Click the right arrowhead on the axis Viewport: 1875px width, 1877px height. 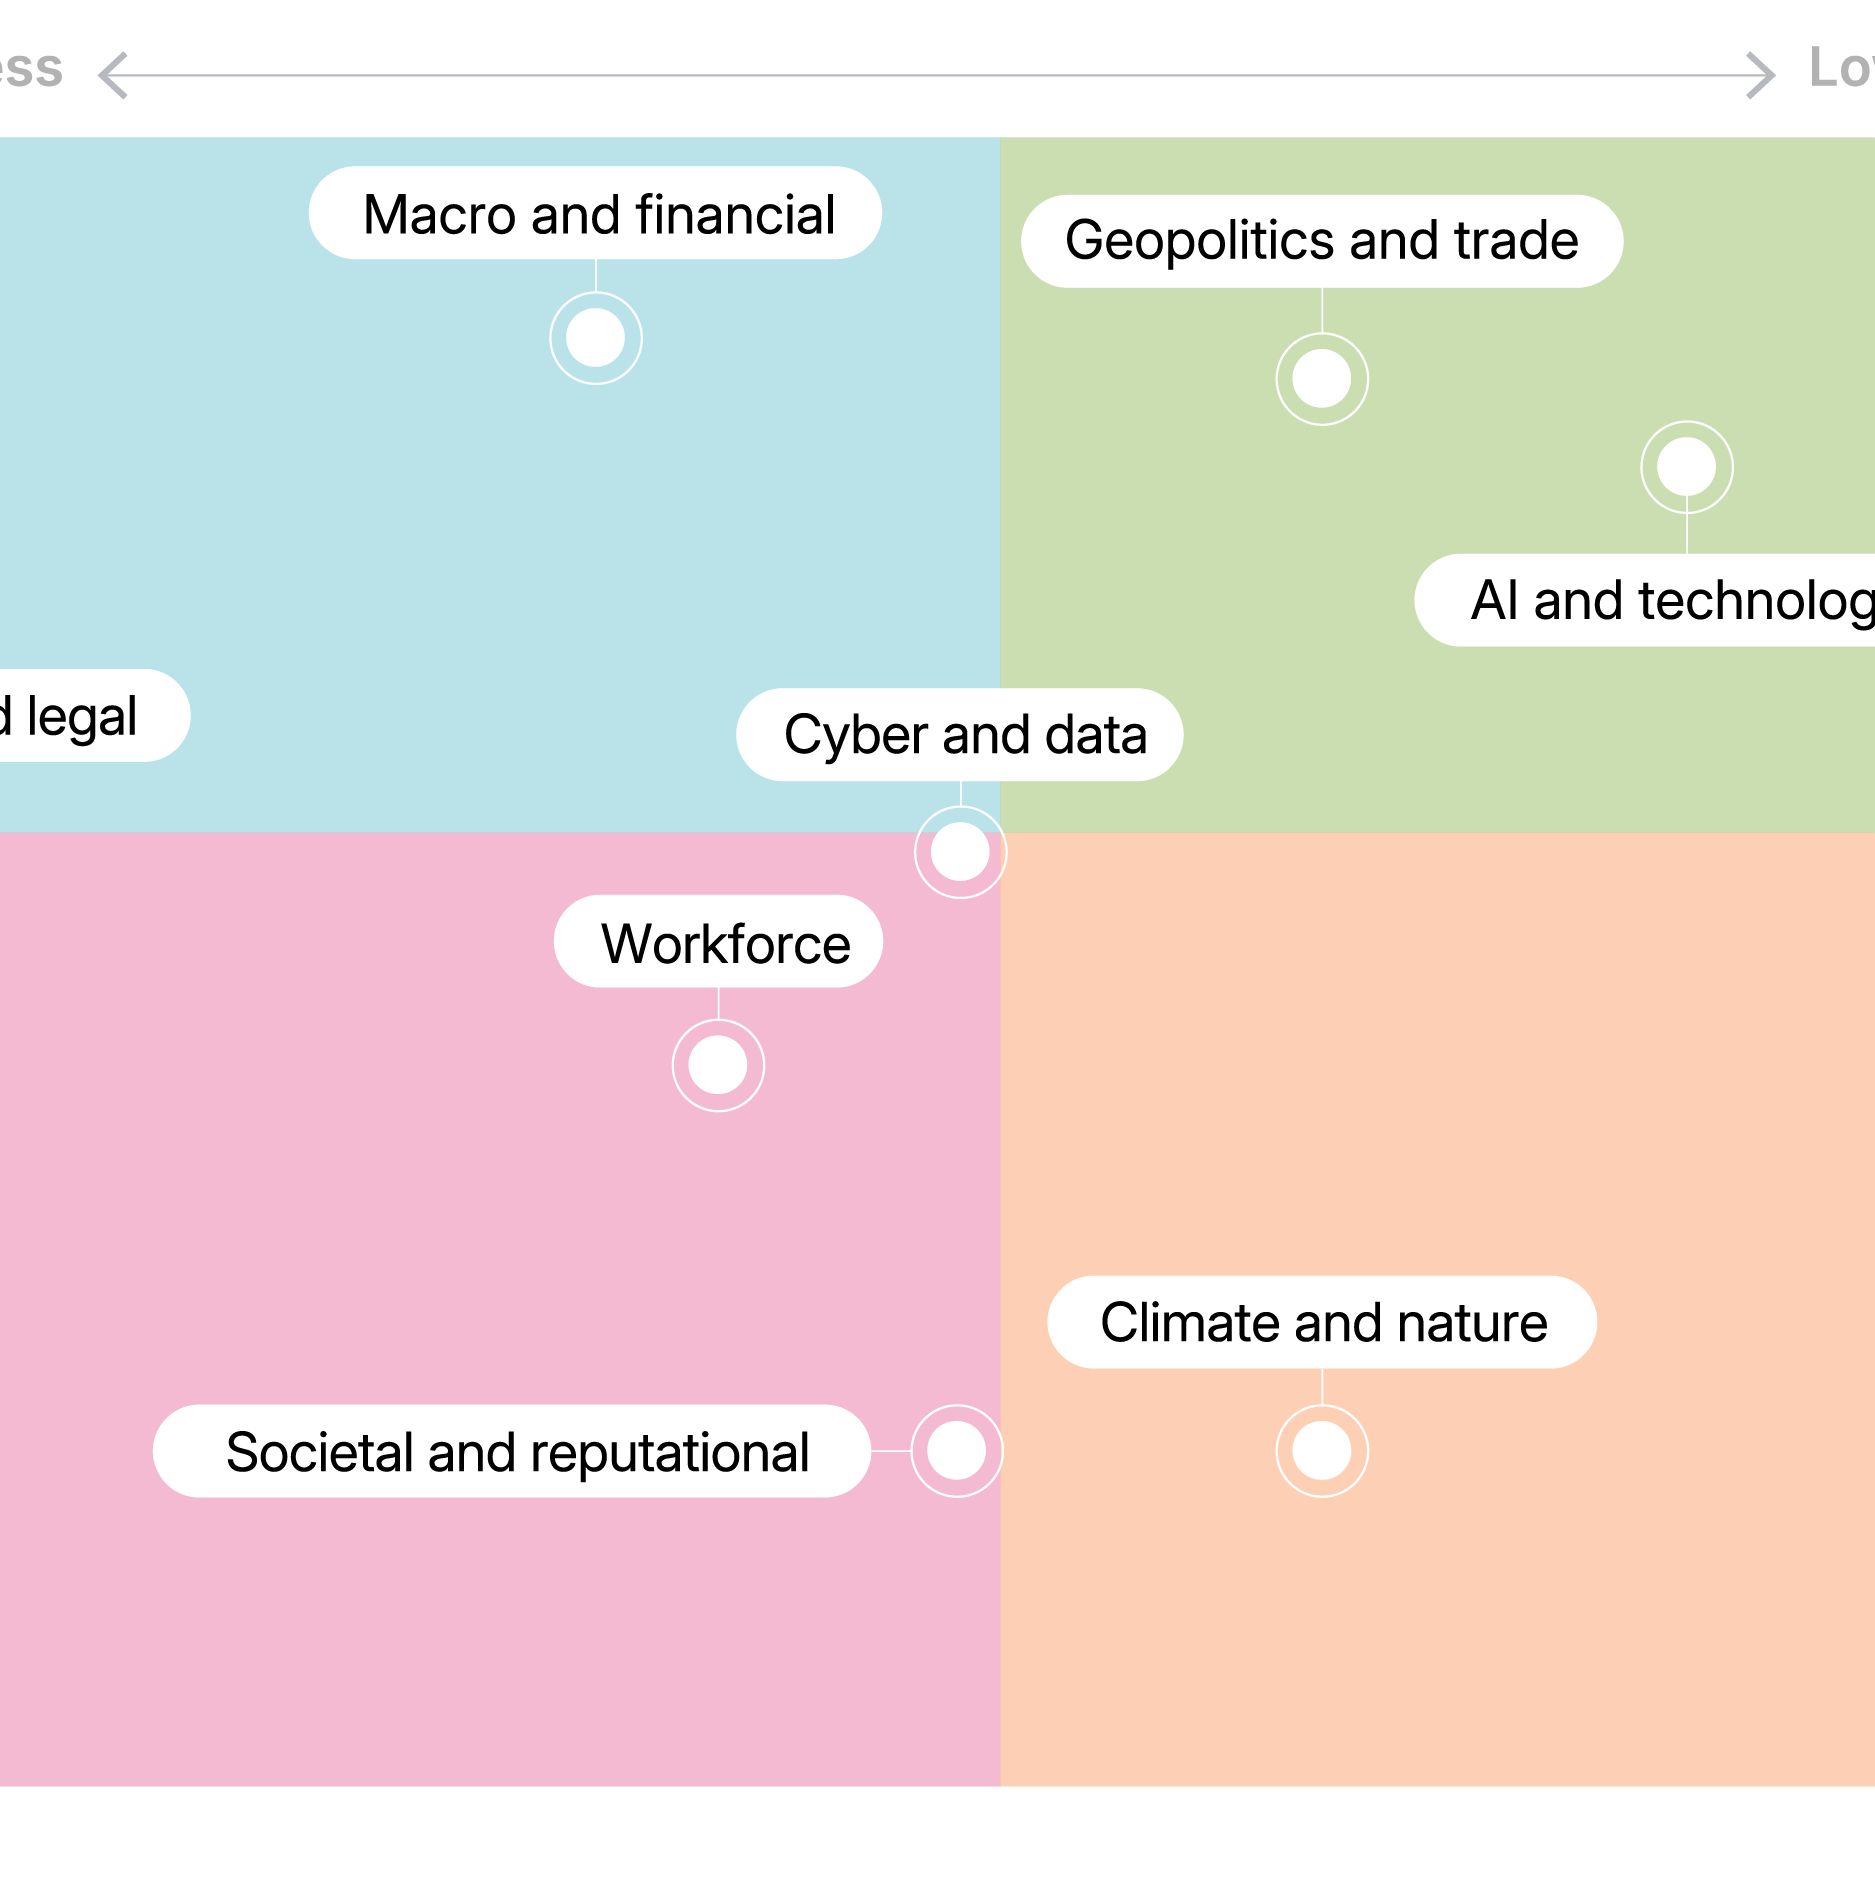[1760, 75]
